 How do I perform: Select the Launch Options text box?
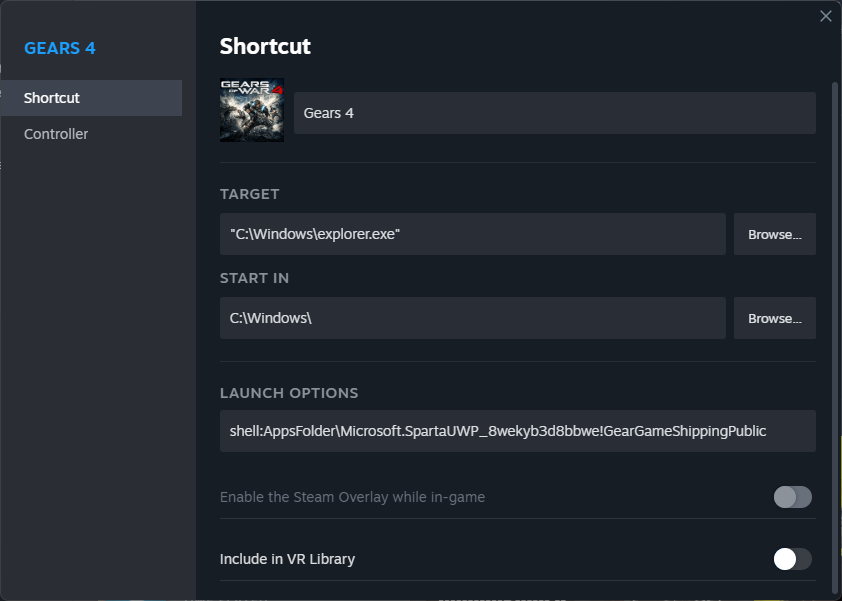coord(517,430)
